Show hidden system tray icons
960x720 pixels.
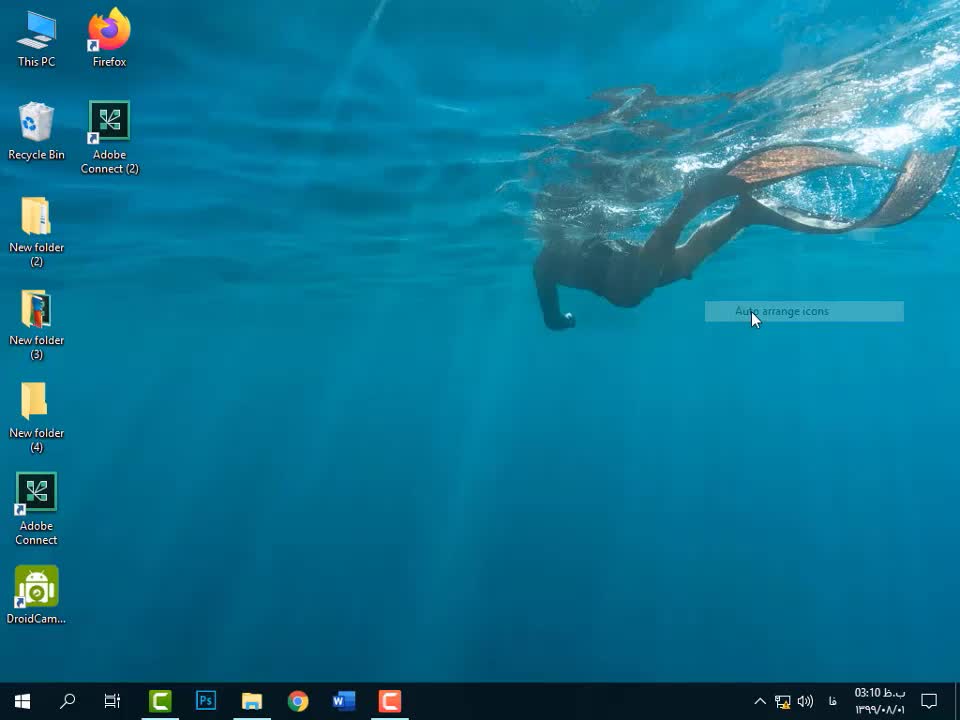point(760,701)
